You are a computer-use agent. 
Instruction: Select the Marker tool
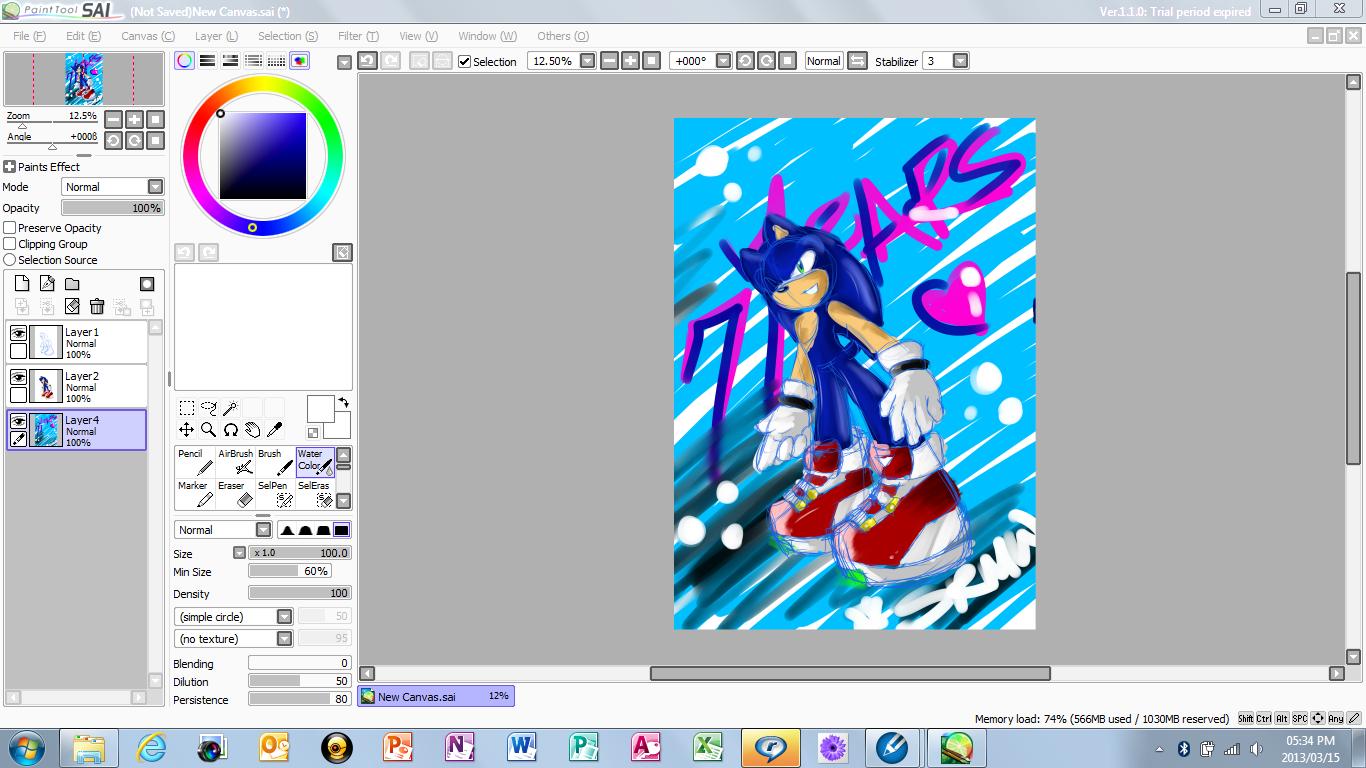pyautogui.click(x=195, y=494)
